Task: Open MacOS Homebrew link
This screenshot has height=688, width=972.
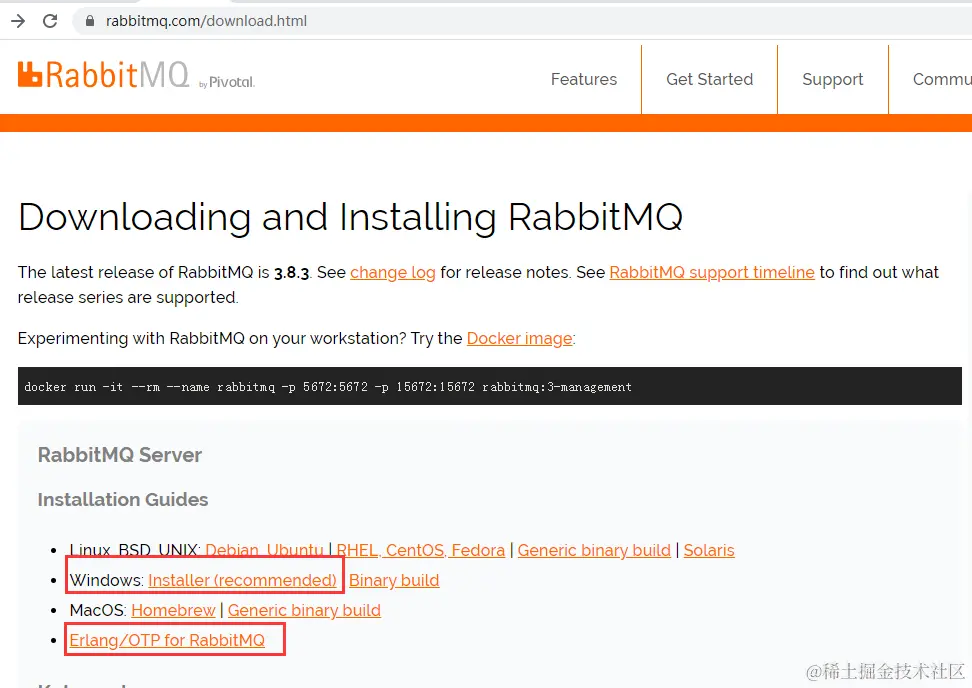Action: (173, 610)
